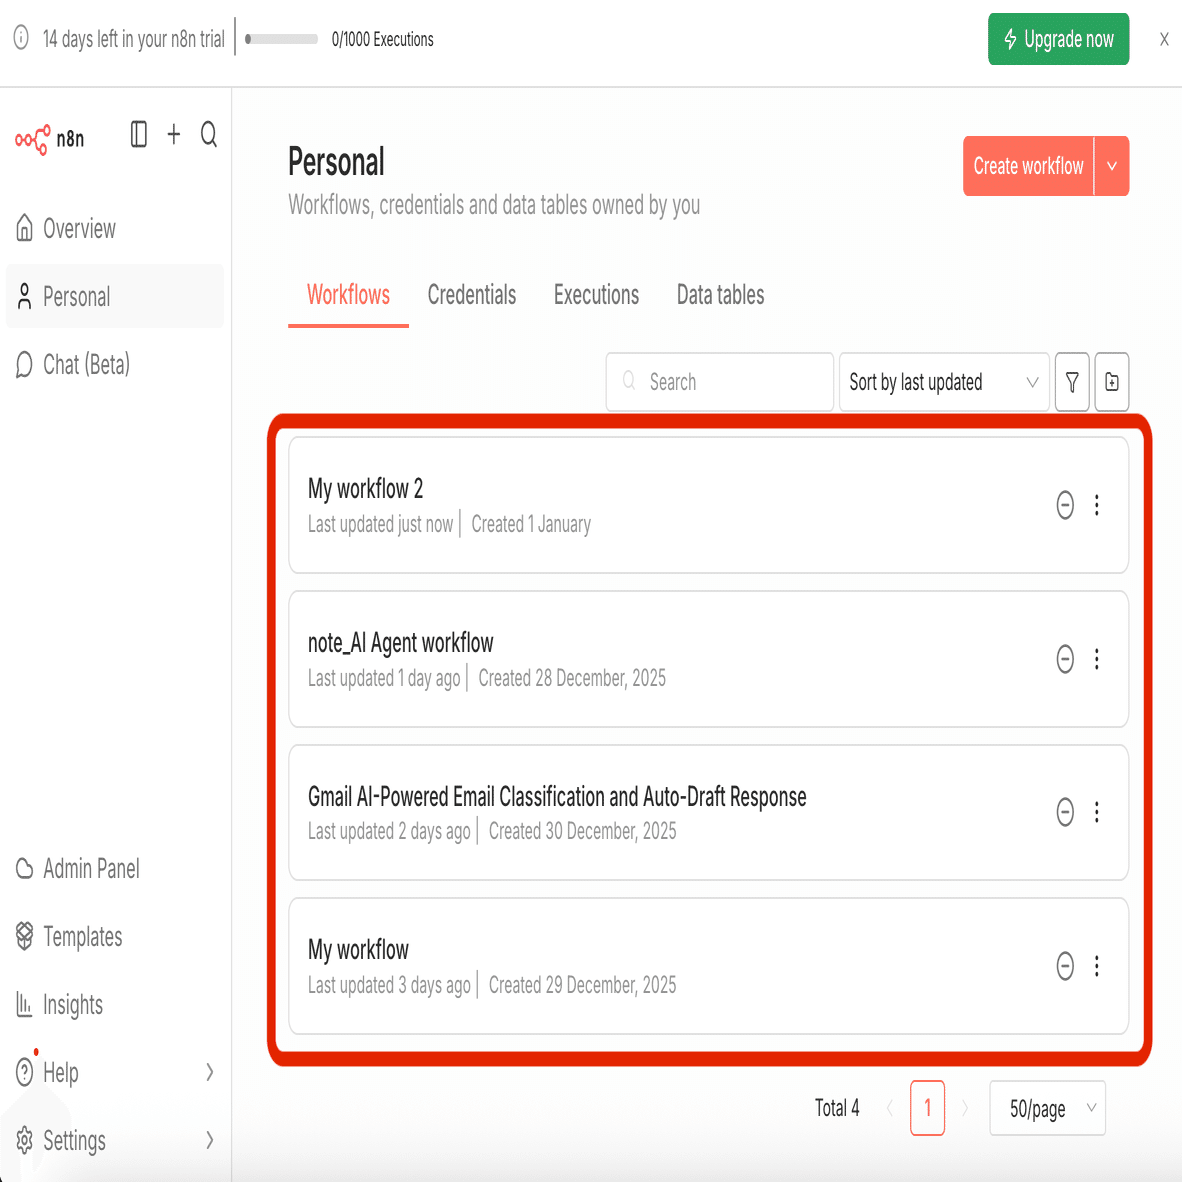This screenshot has width=1182, height=1182.
Task: Open Gmail AI-Powered Email Classification workflow
Action: point(557,797)
